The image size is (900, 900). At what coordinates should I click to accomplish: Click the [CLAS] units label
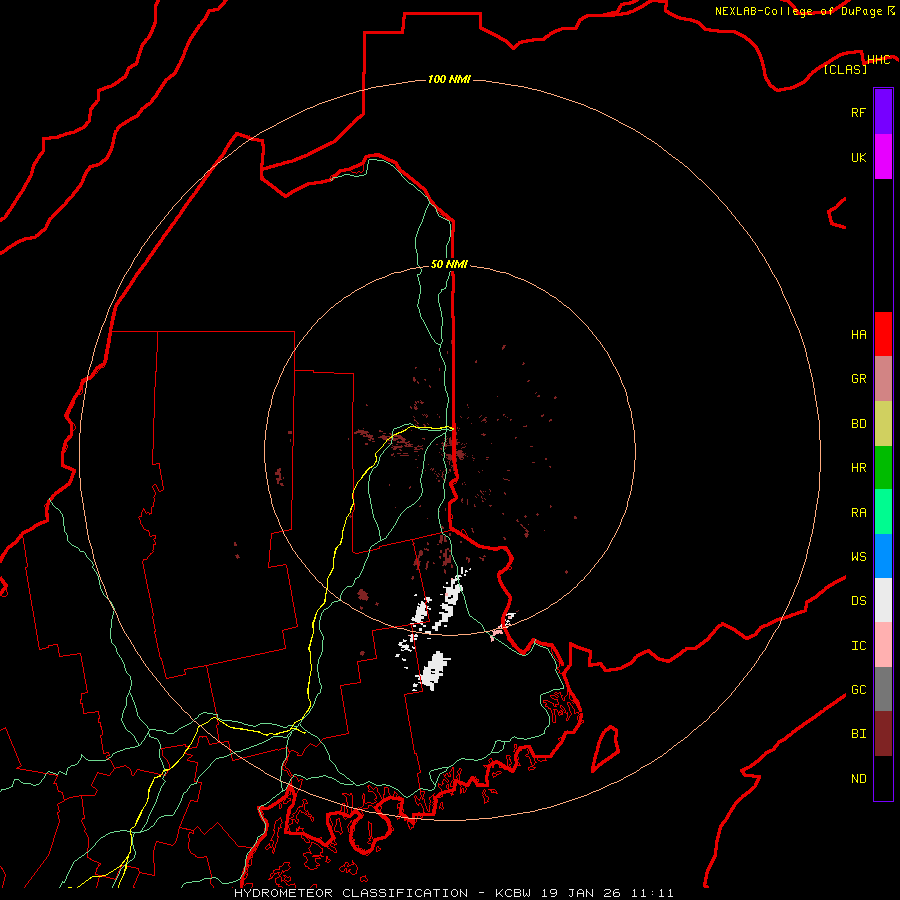coord(845,69)
